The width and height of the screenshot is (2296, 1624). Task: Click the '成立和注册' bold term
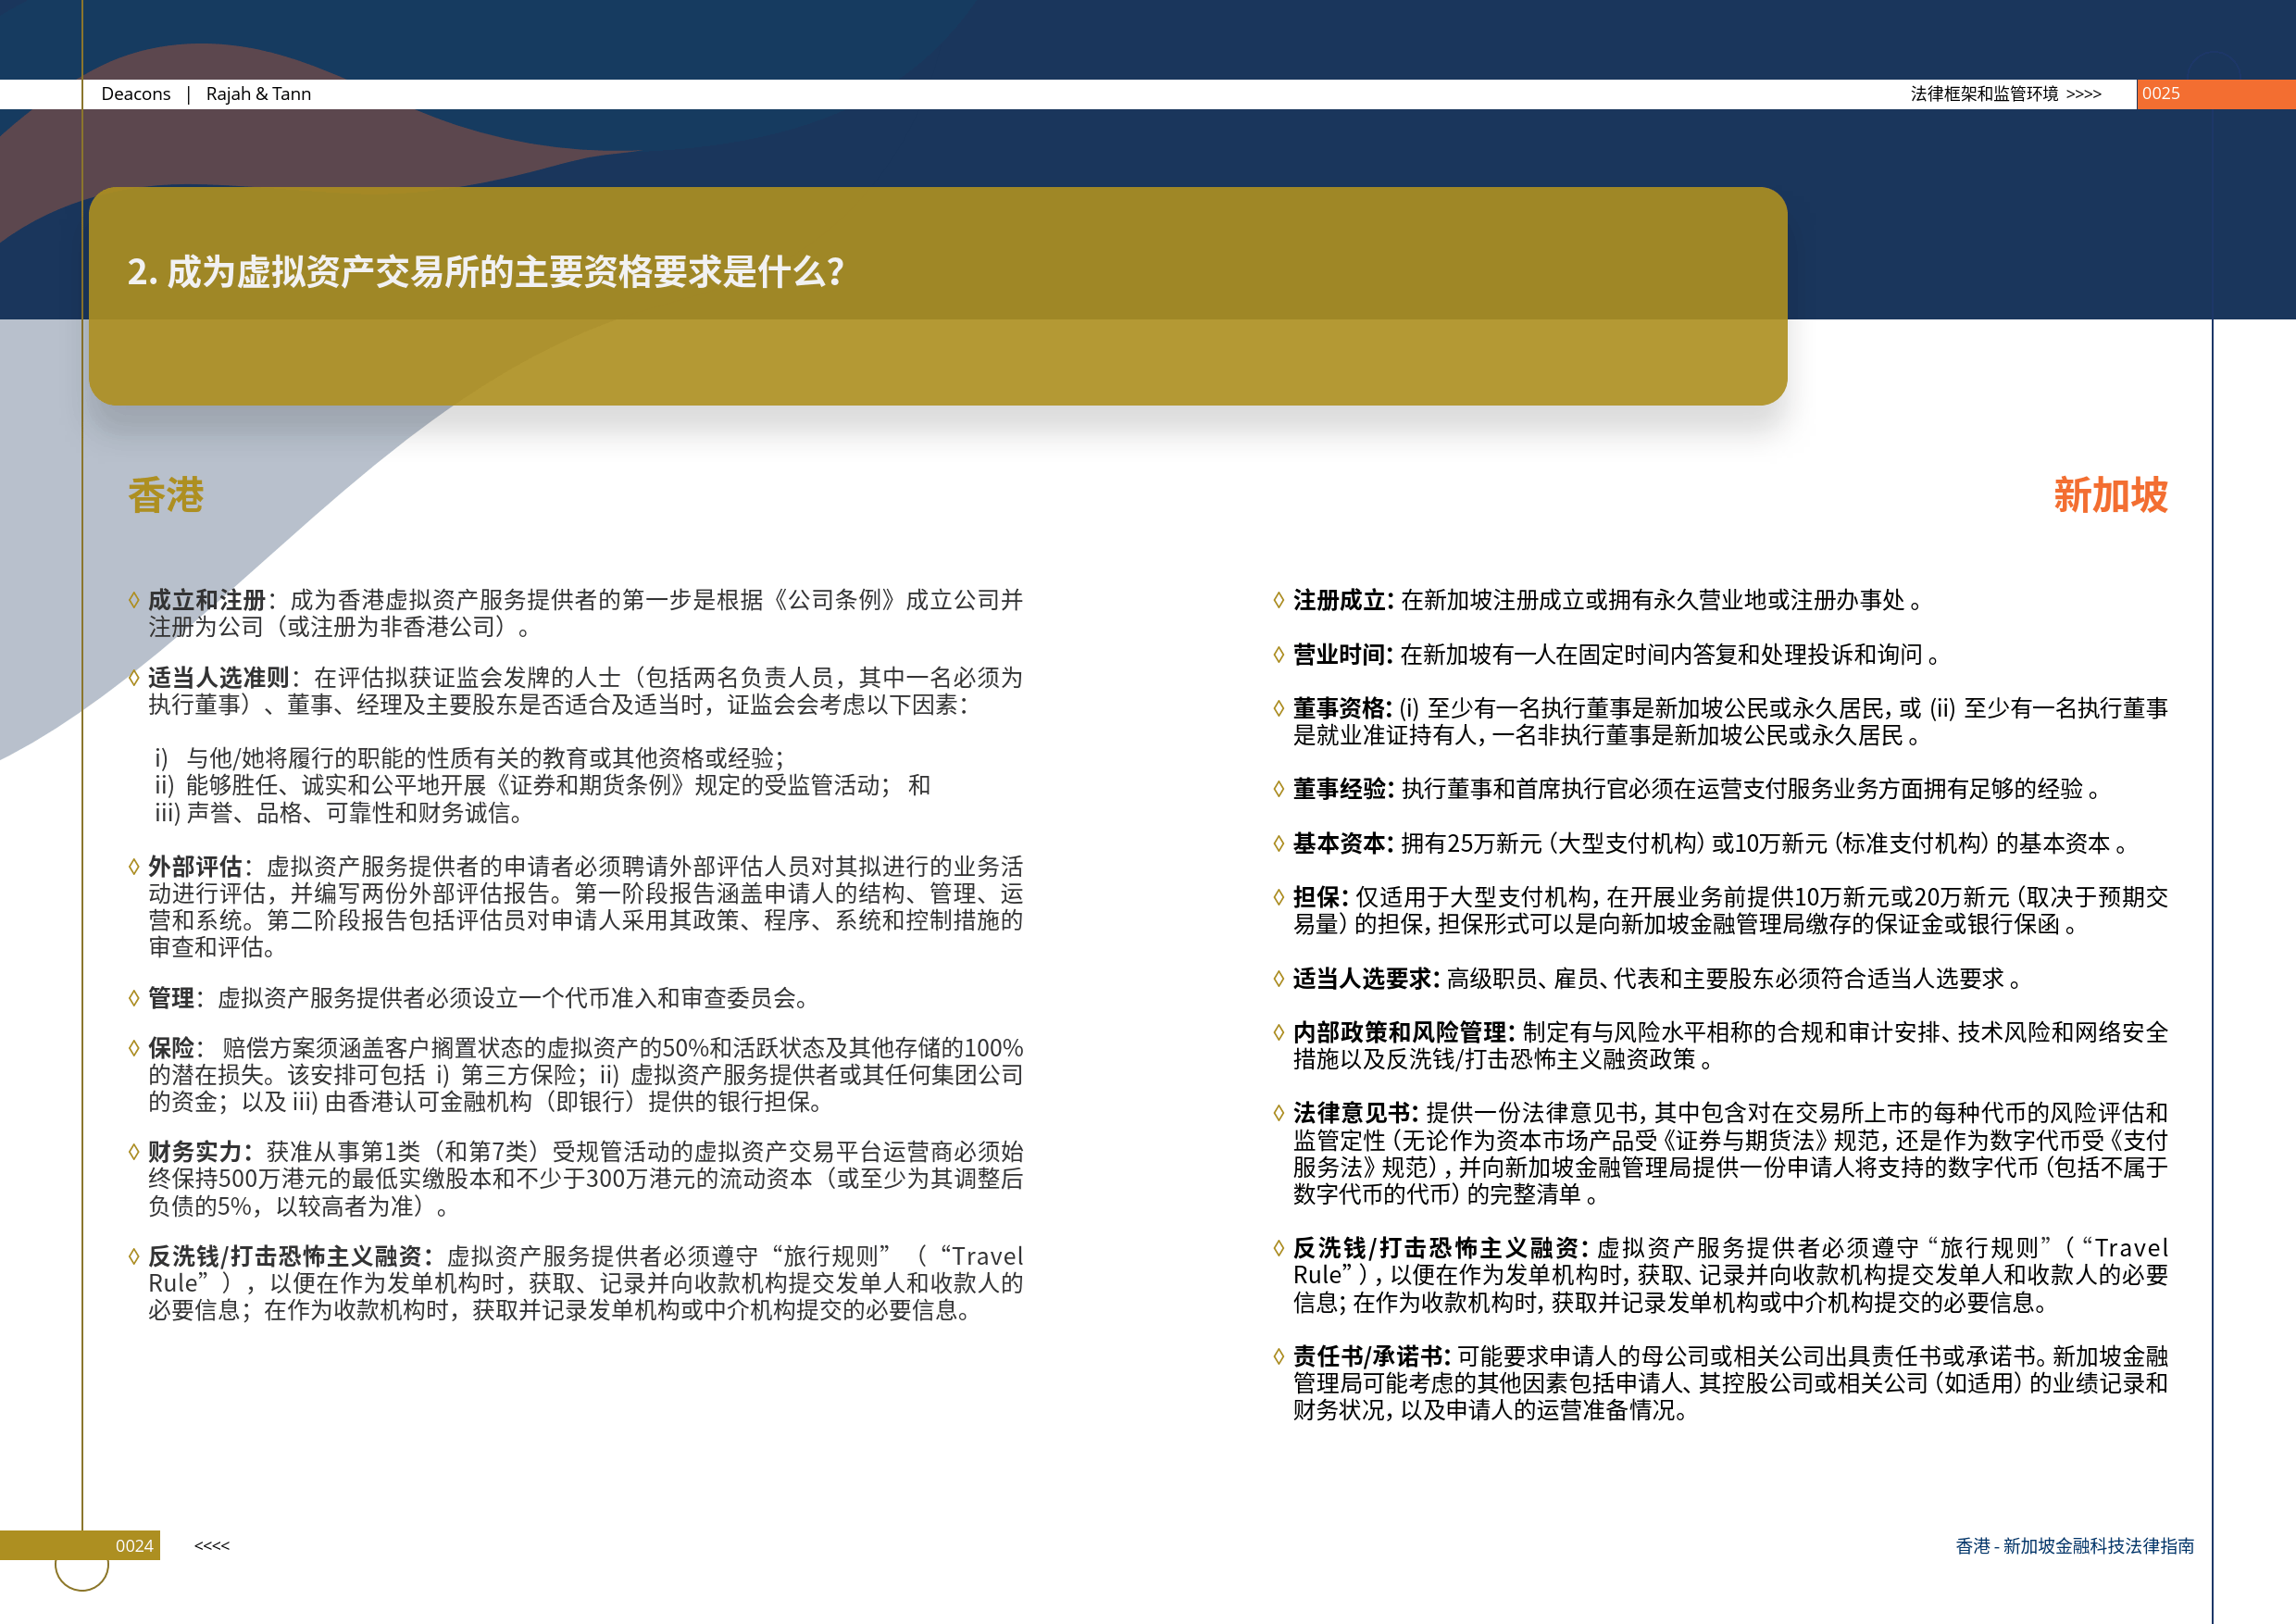pos(207,600)
